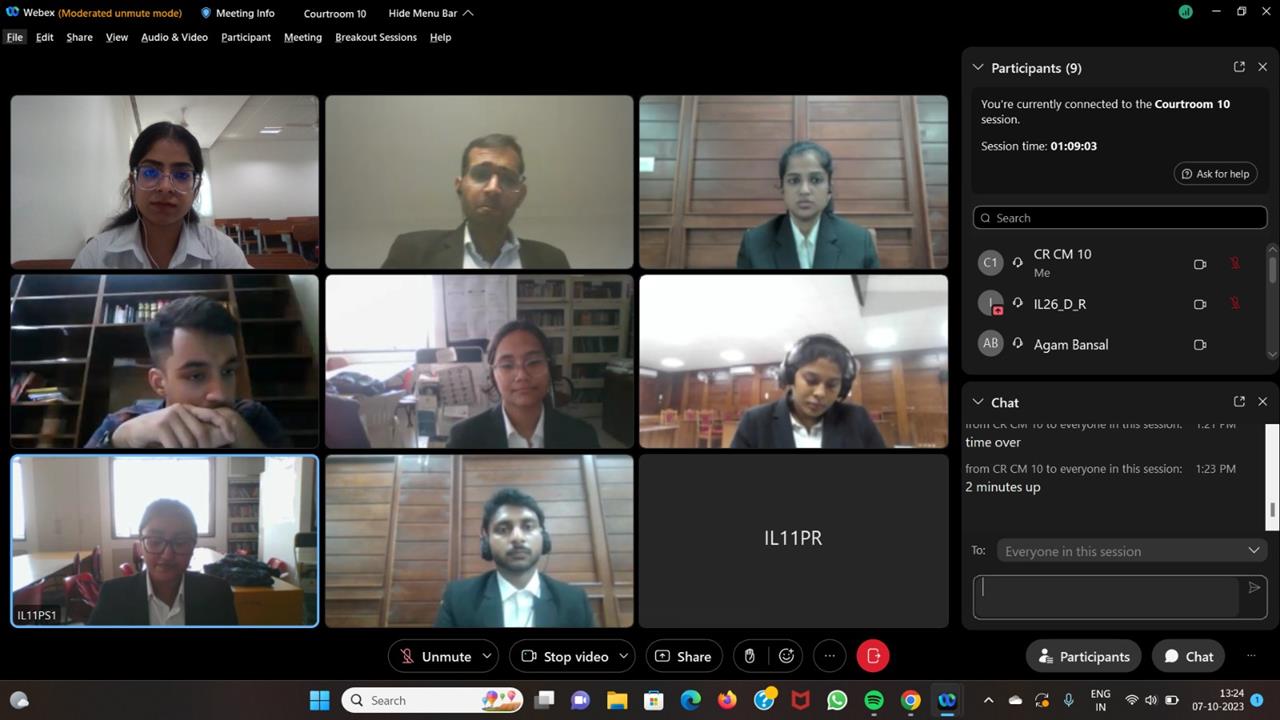
Task: Open Firefox from taskbar
Action: [727, 700]
